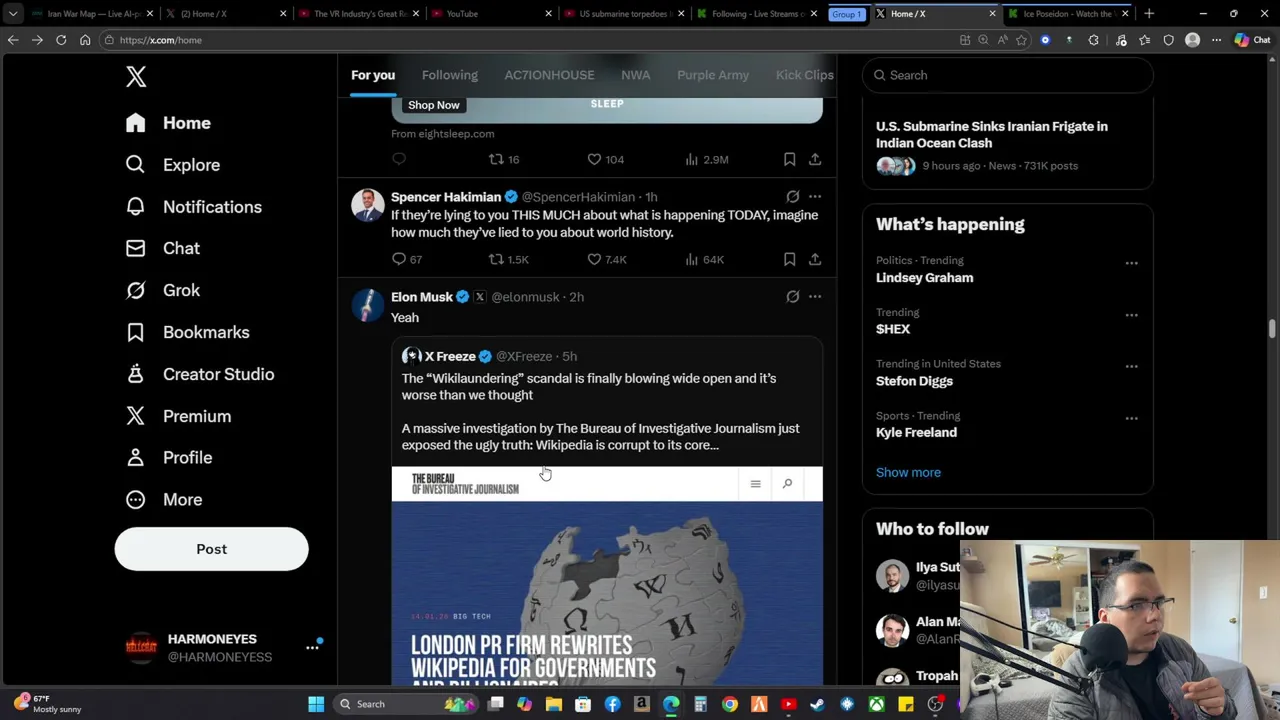This screenshot has height=720, width=1280.
Task: Bookmark Spencer Hakimian's post
Action: tap(789, 259)
